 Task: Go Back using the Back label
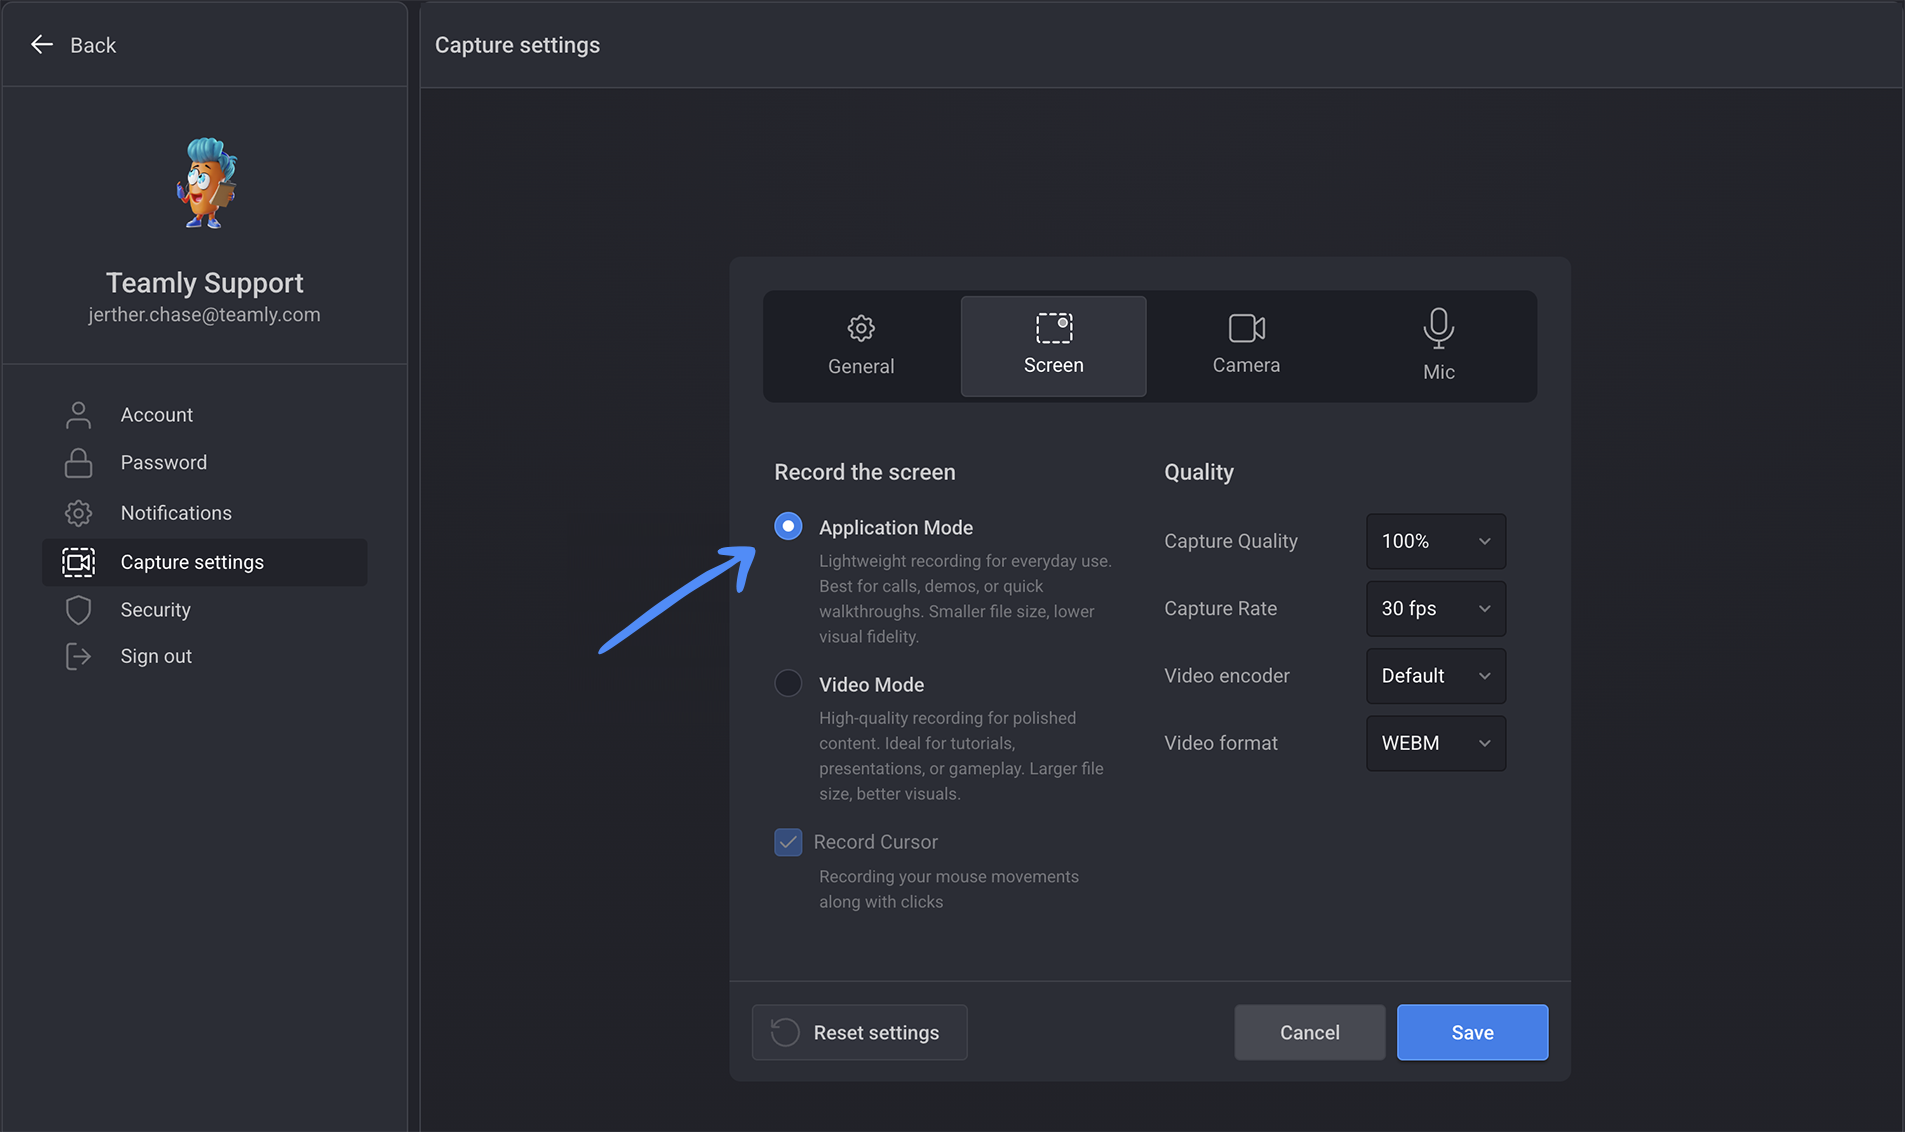click(x=93, y=45)
